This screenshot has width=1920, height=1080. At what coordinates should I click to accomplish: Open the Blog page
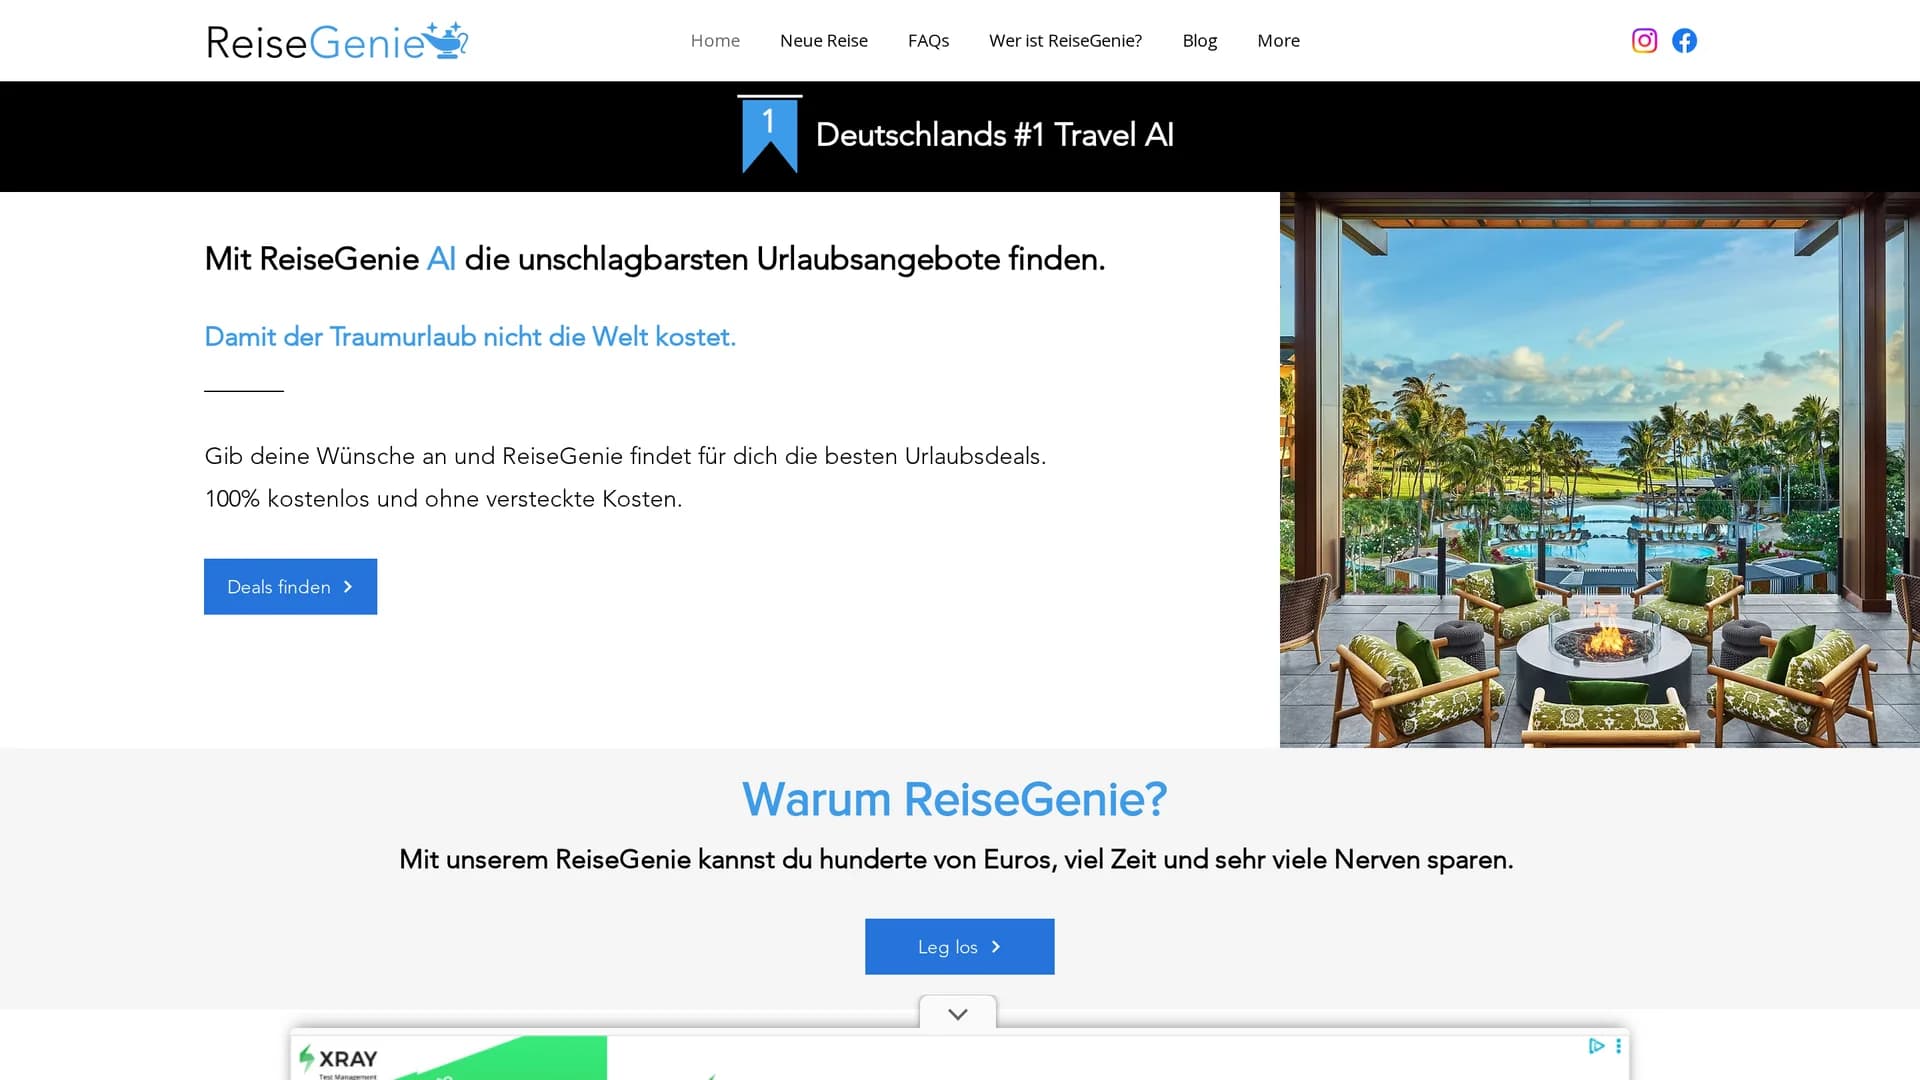tap(1199, 41)
